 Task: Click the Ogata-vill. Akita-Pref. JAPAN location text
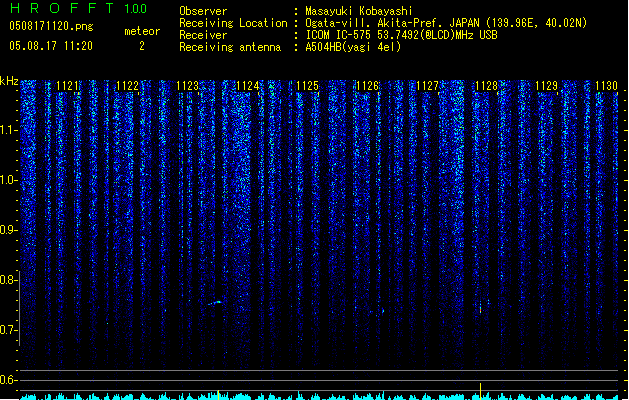coord(446,23)
